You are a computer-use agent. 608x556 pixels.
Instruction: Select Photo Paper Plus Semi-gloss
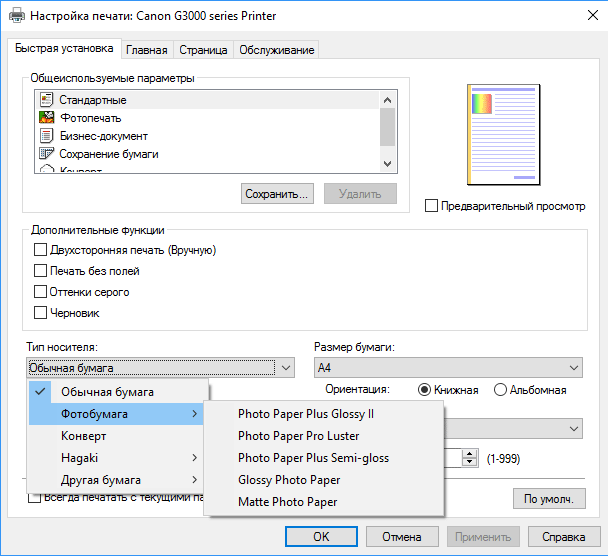tap(324, 458)
